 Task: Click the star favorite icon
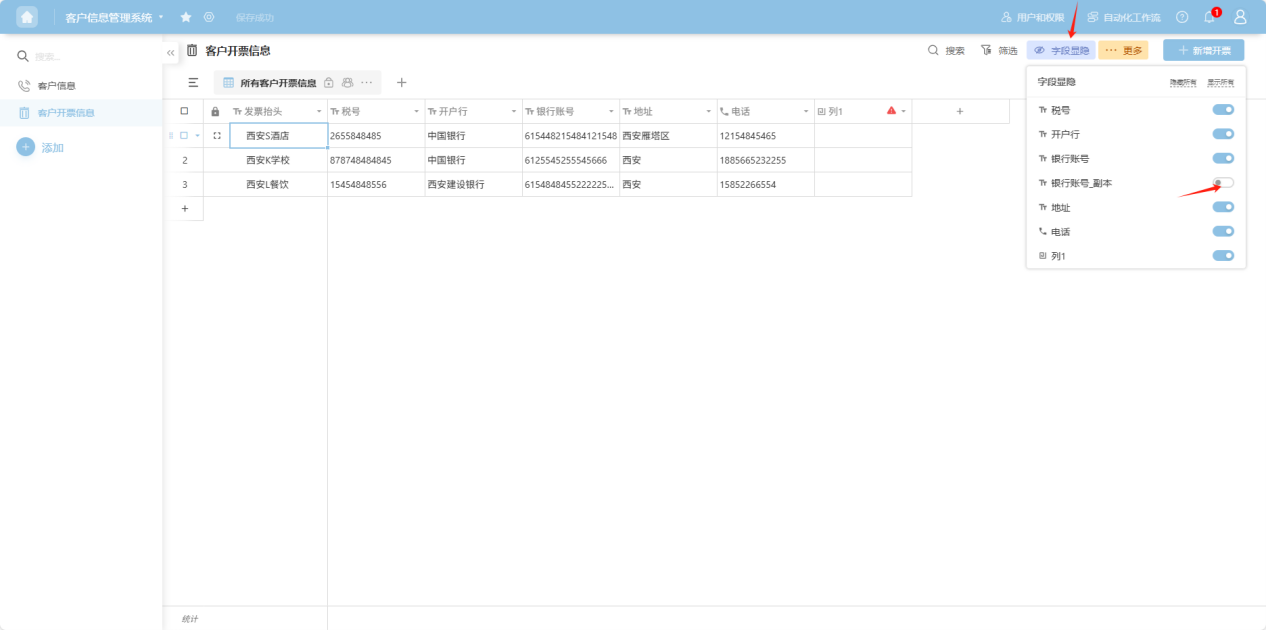(x=186, y=17)
